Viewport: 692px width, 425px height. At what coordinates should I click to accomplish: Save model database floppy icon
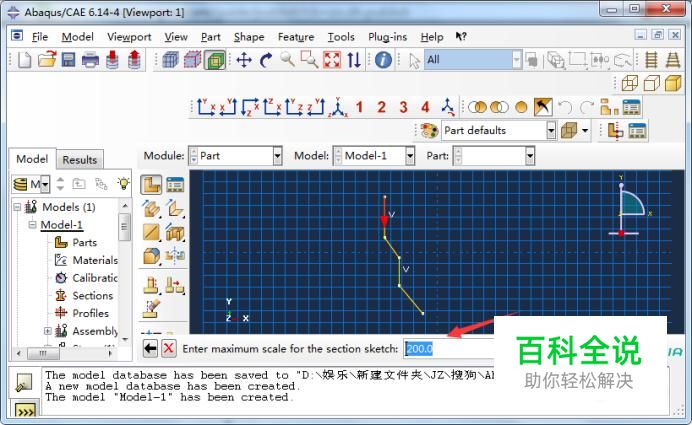point(68,60)
